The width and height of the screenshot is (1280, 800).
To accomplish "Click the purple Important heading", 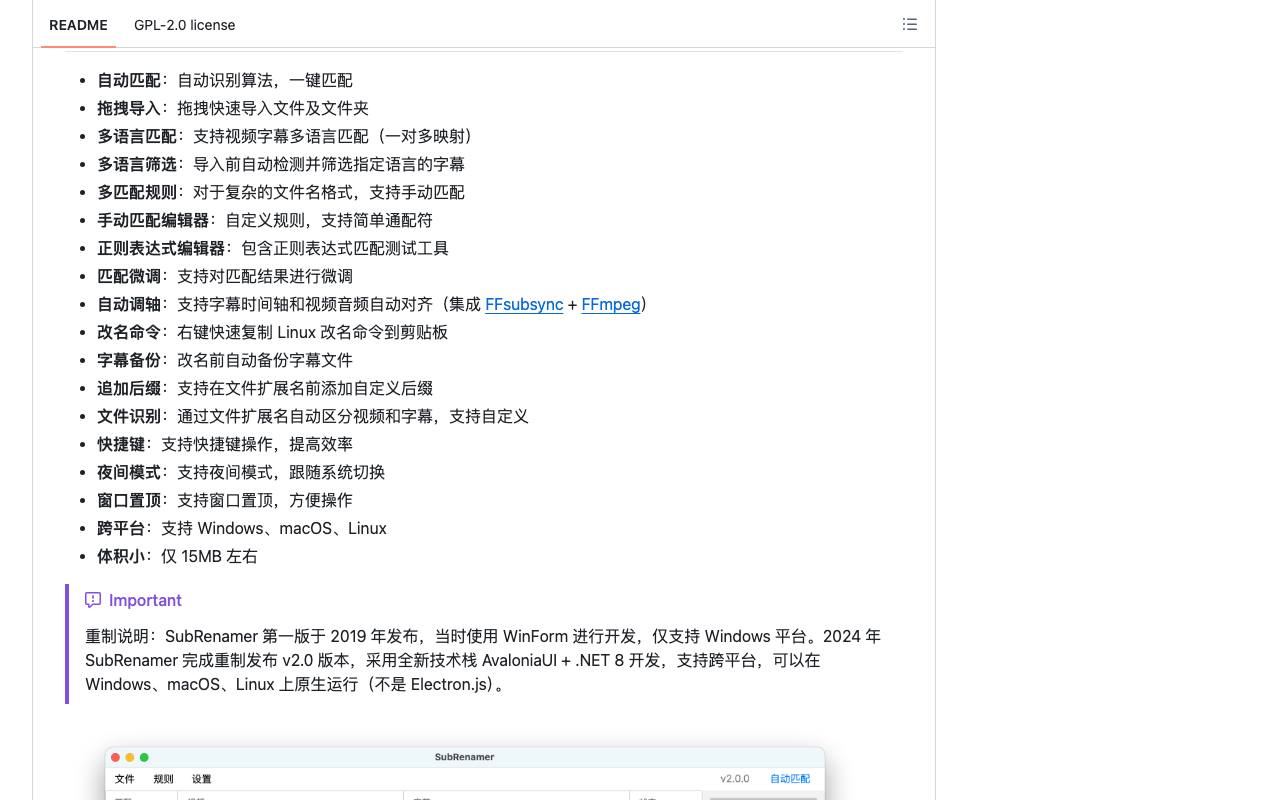I will tap(145, 600).
